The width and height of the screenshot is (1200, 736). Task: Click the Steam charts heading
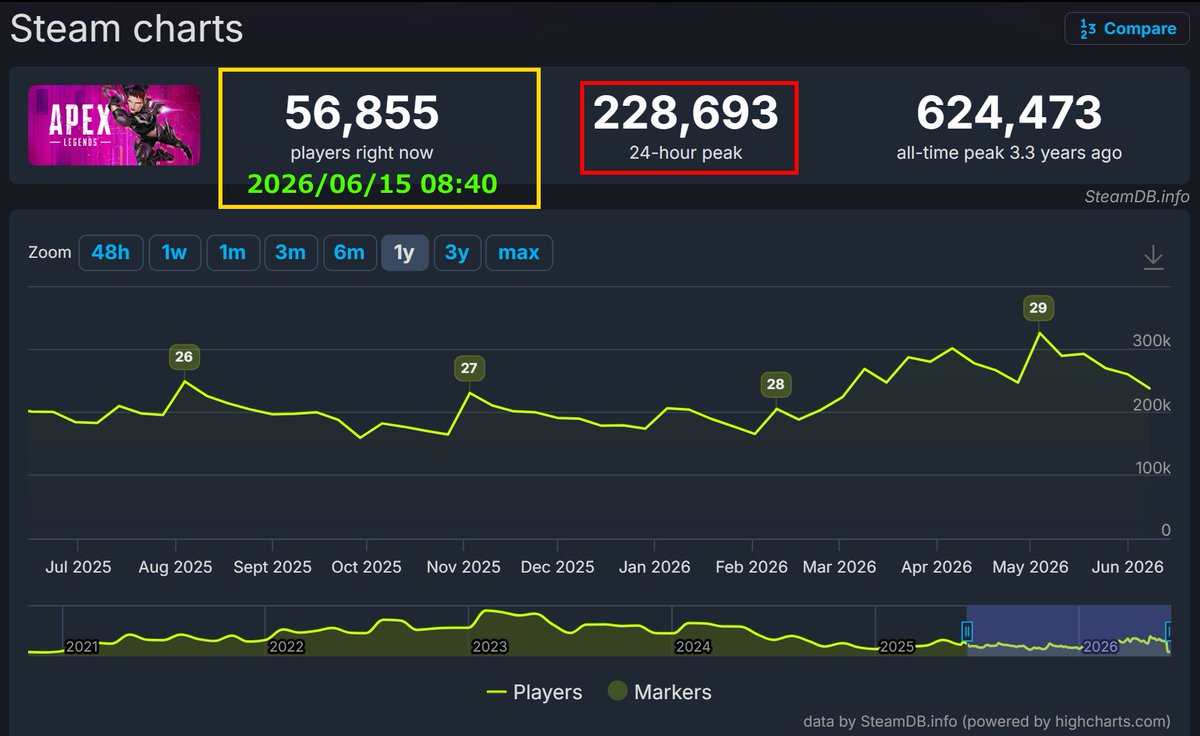127,28
